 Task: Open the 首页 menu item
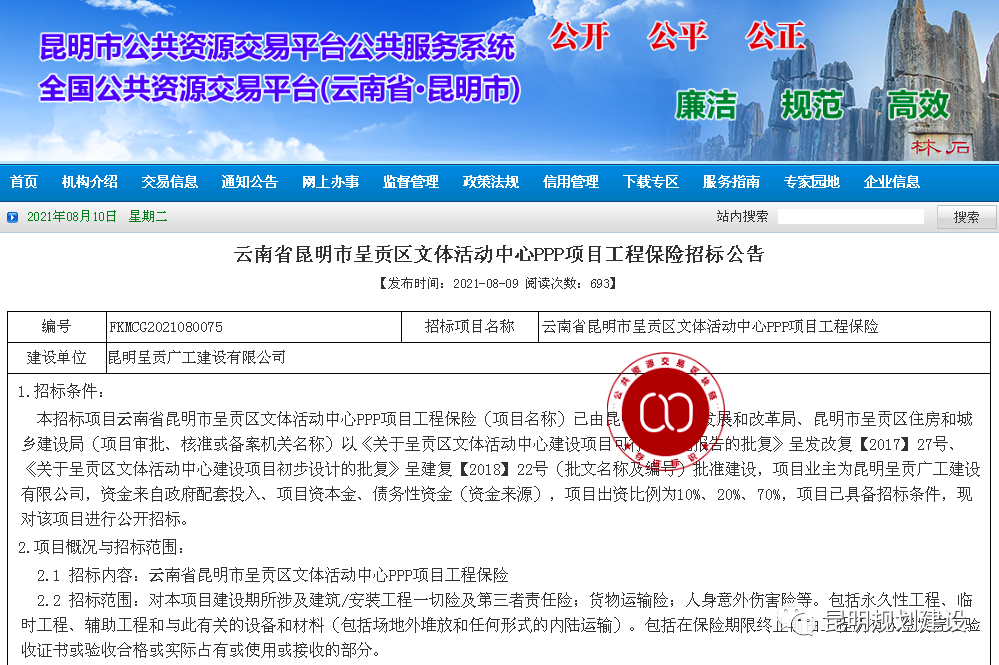(24, 182)
